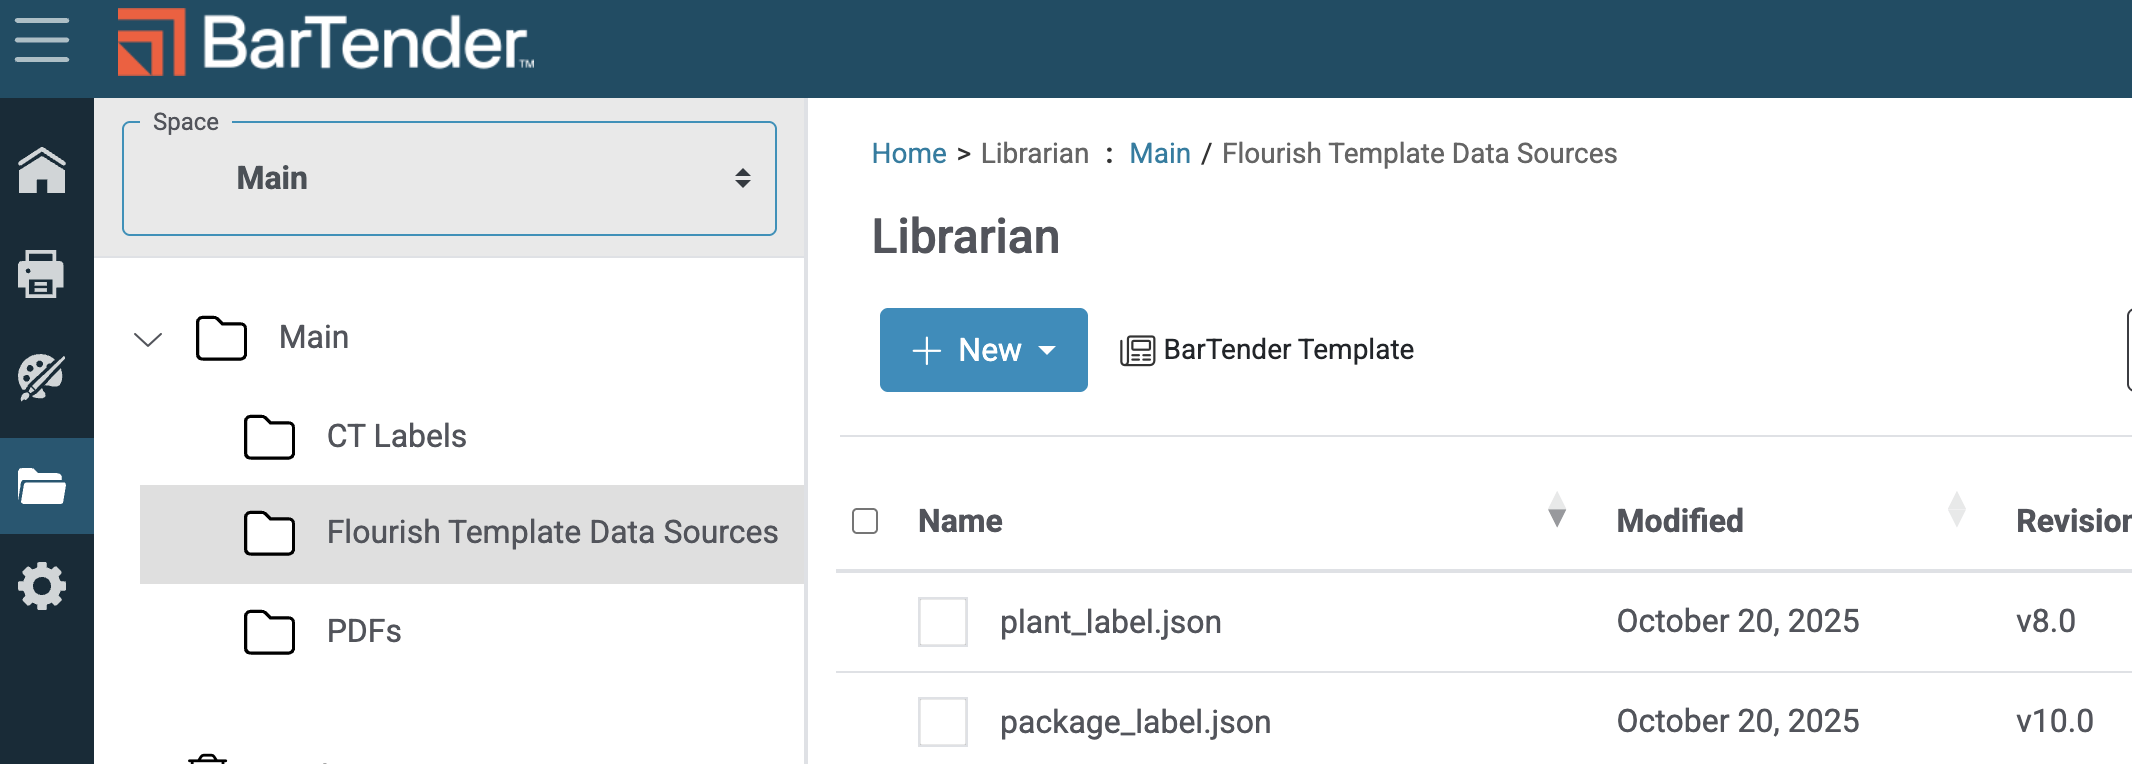Select the PDFs folder in tree
This screenshot has height=764, width=2132.
coord(364,631)
